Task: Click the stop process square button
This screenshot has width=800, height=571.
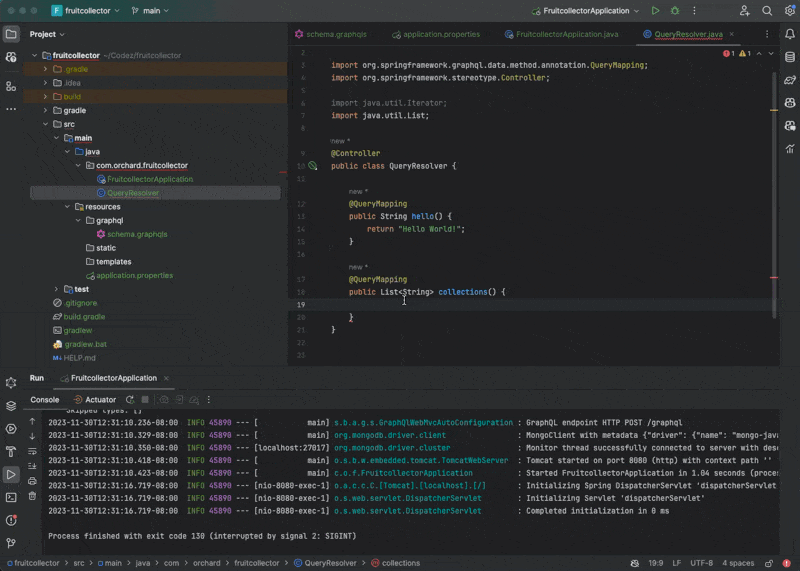Action: [x=145, y=400]
